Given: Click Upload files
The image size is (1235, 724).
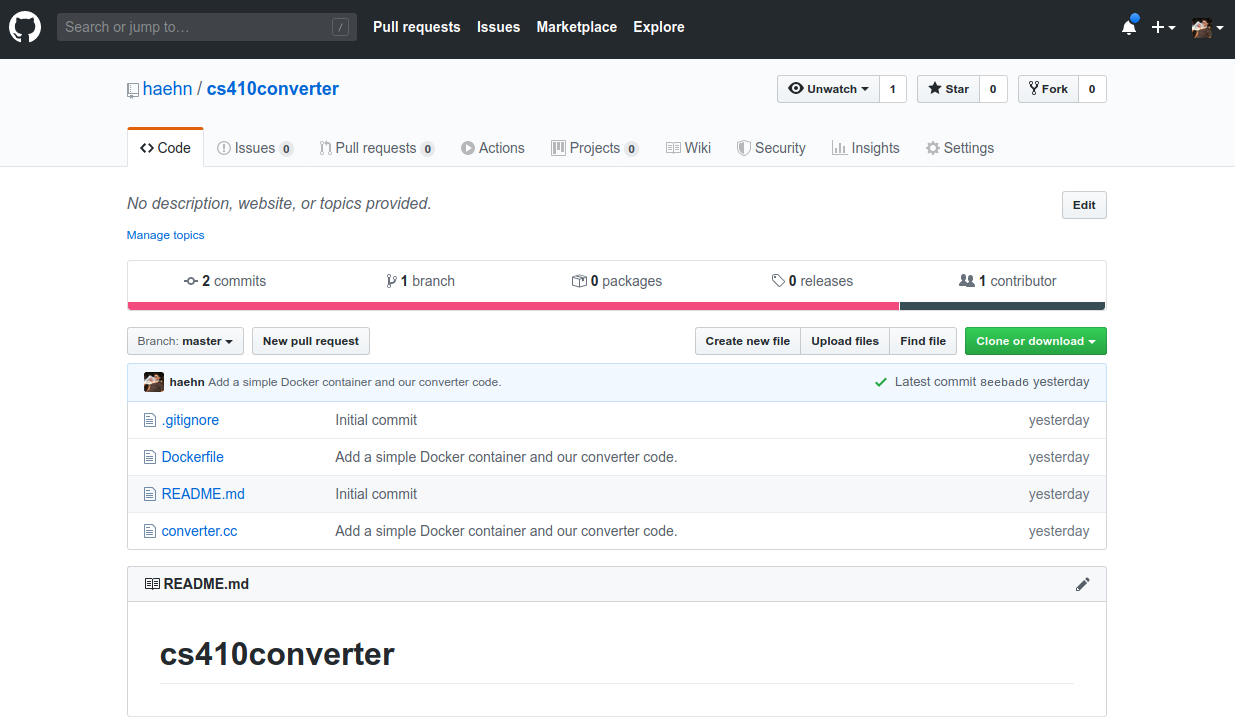Looking at the screenshot, I should tap(845, 341).
